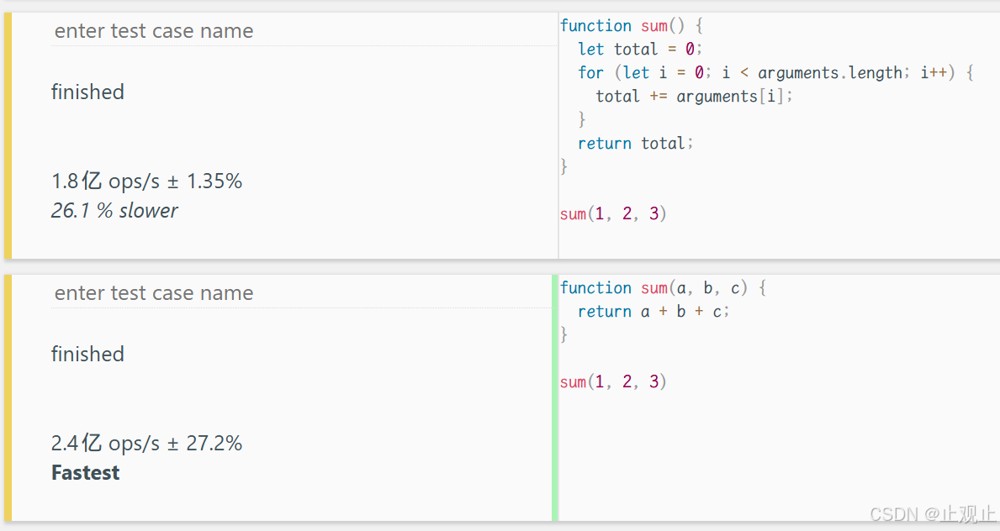Click the sum(1, 2, 3) call in second editor
Viewport: 1000px width, 531px height.
coord(613,382)
